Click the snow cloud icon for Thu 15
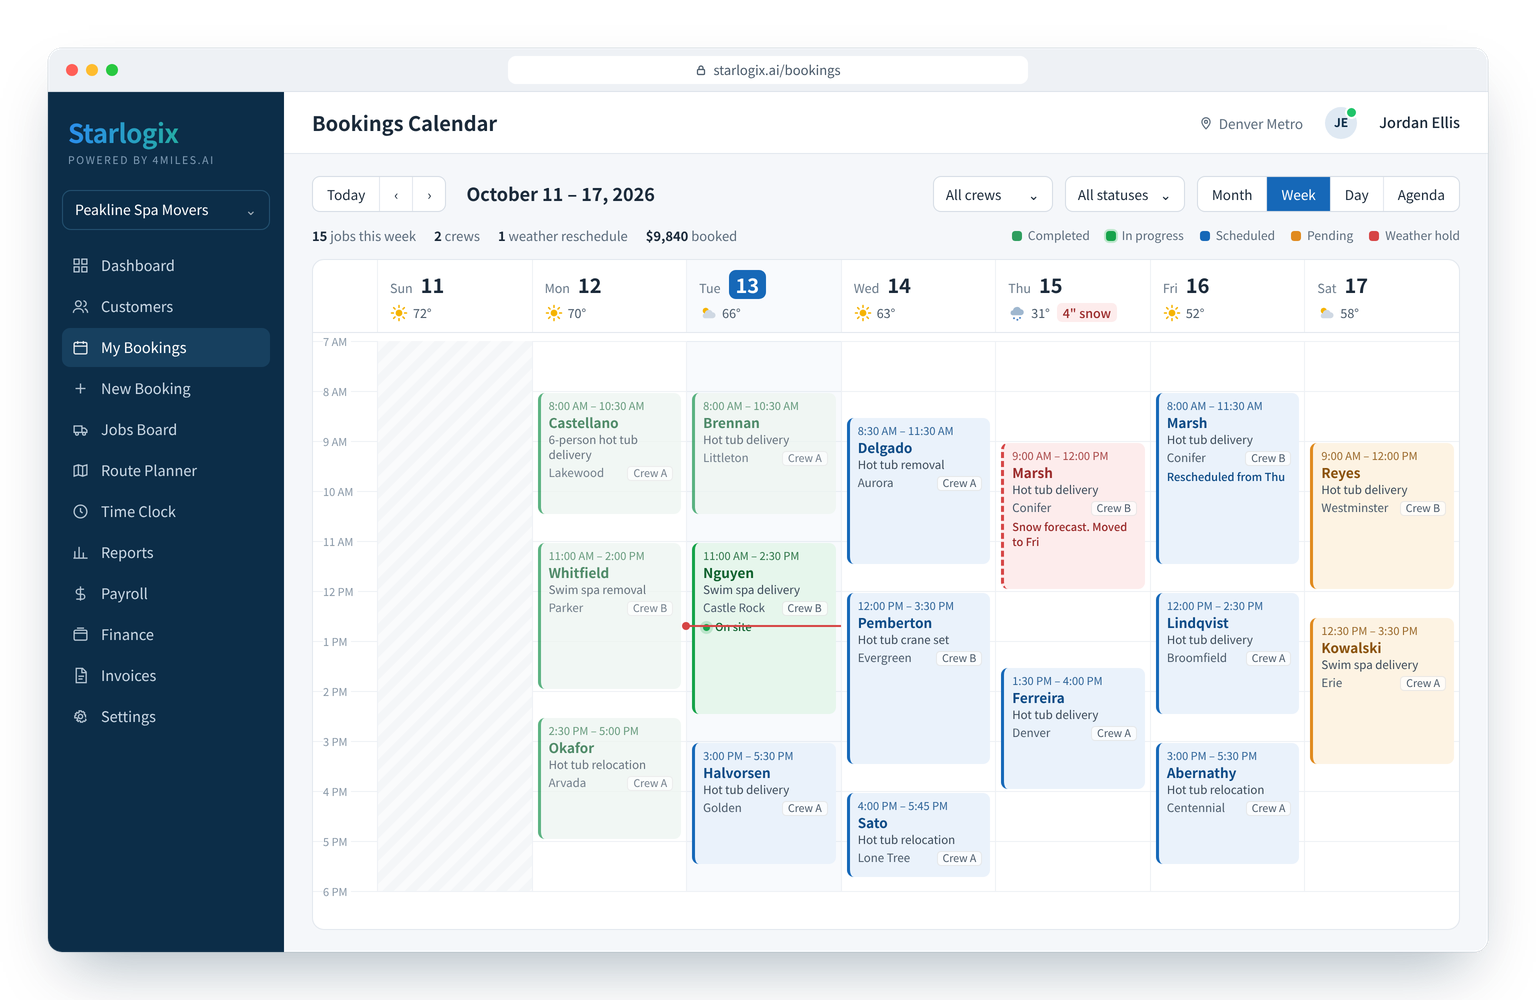Screen dimensions: 1536x1000 pyautogui.click(x=1017, y=314)
